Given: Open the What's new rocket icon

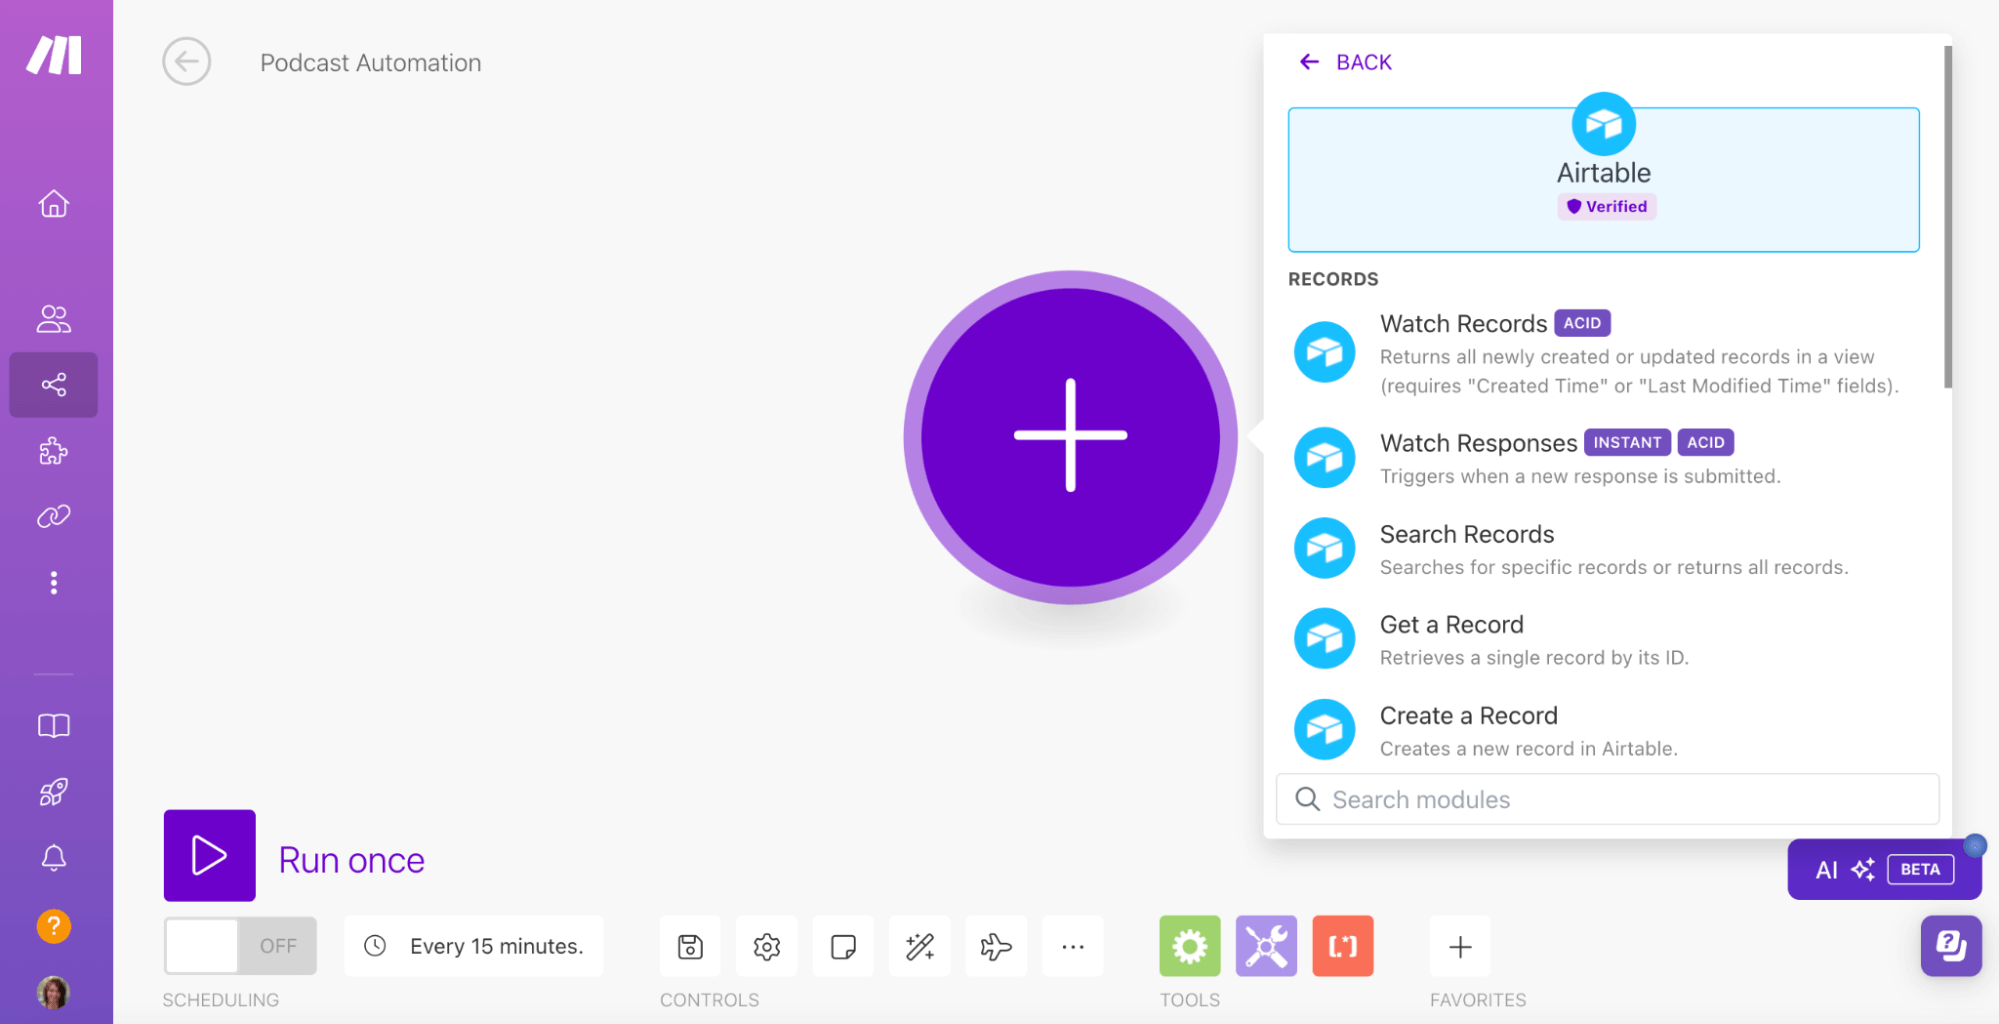Looking at the screenshot, I should click(x=54, y=792).
